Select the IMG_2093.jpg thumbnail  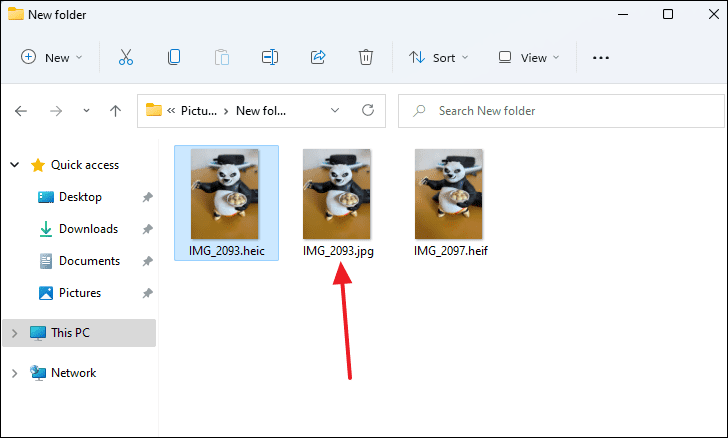(x=337, y=194)
